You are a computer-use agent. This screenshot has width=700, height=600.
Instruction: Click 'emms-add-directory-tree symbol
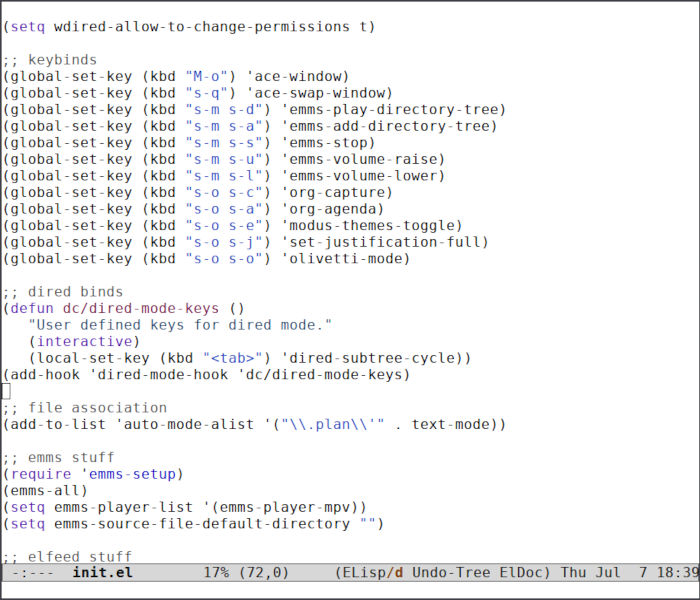pyautogui.click(x=389, y=126)
